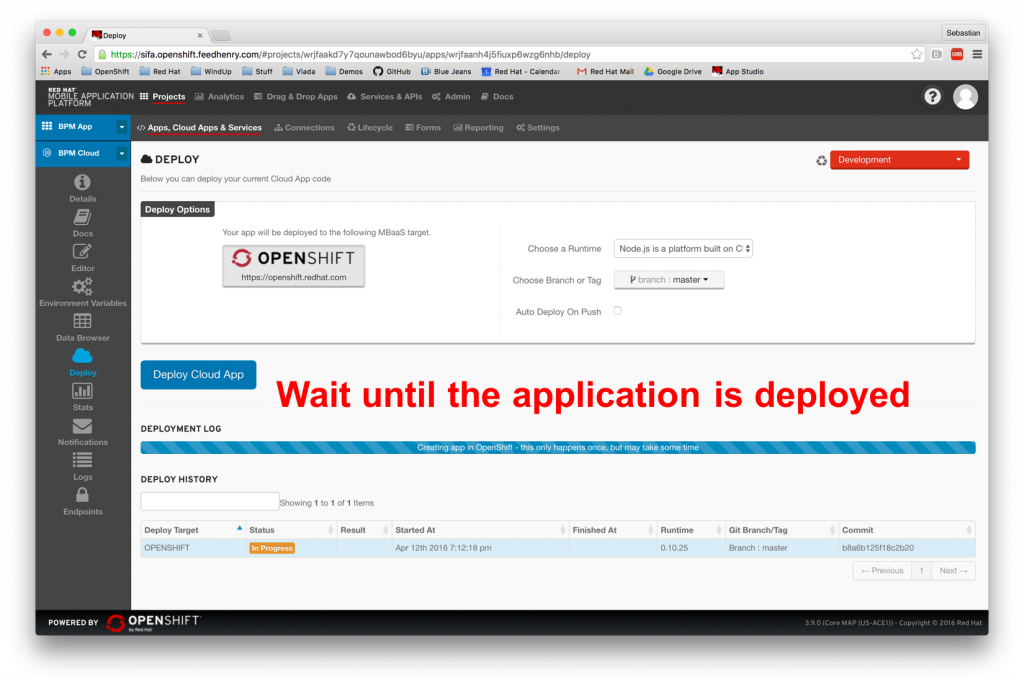Open the Stats chart icon

[x=82, y=391]
